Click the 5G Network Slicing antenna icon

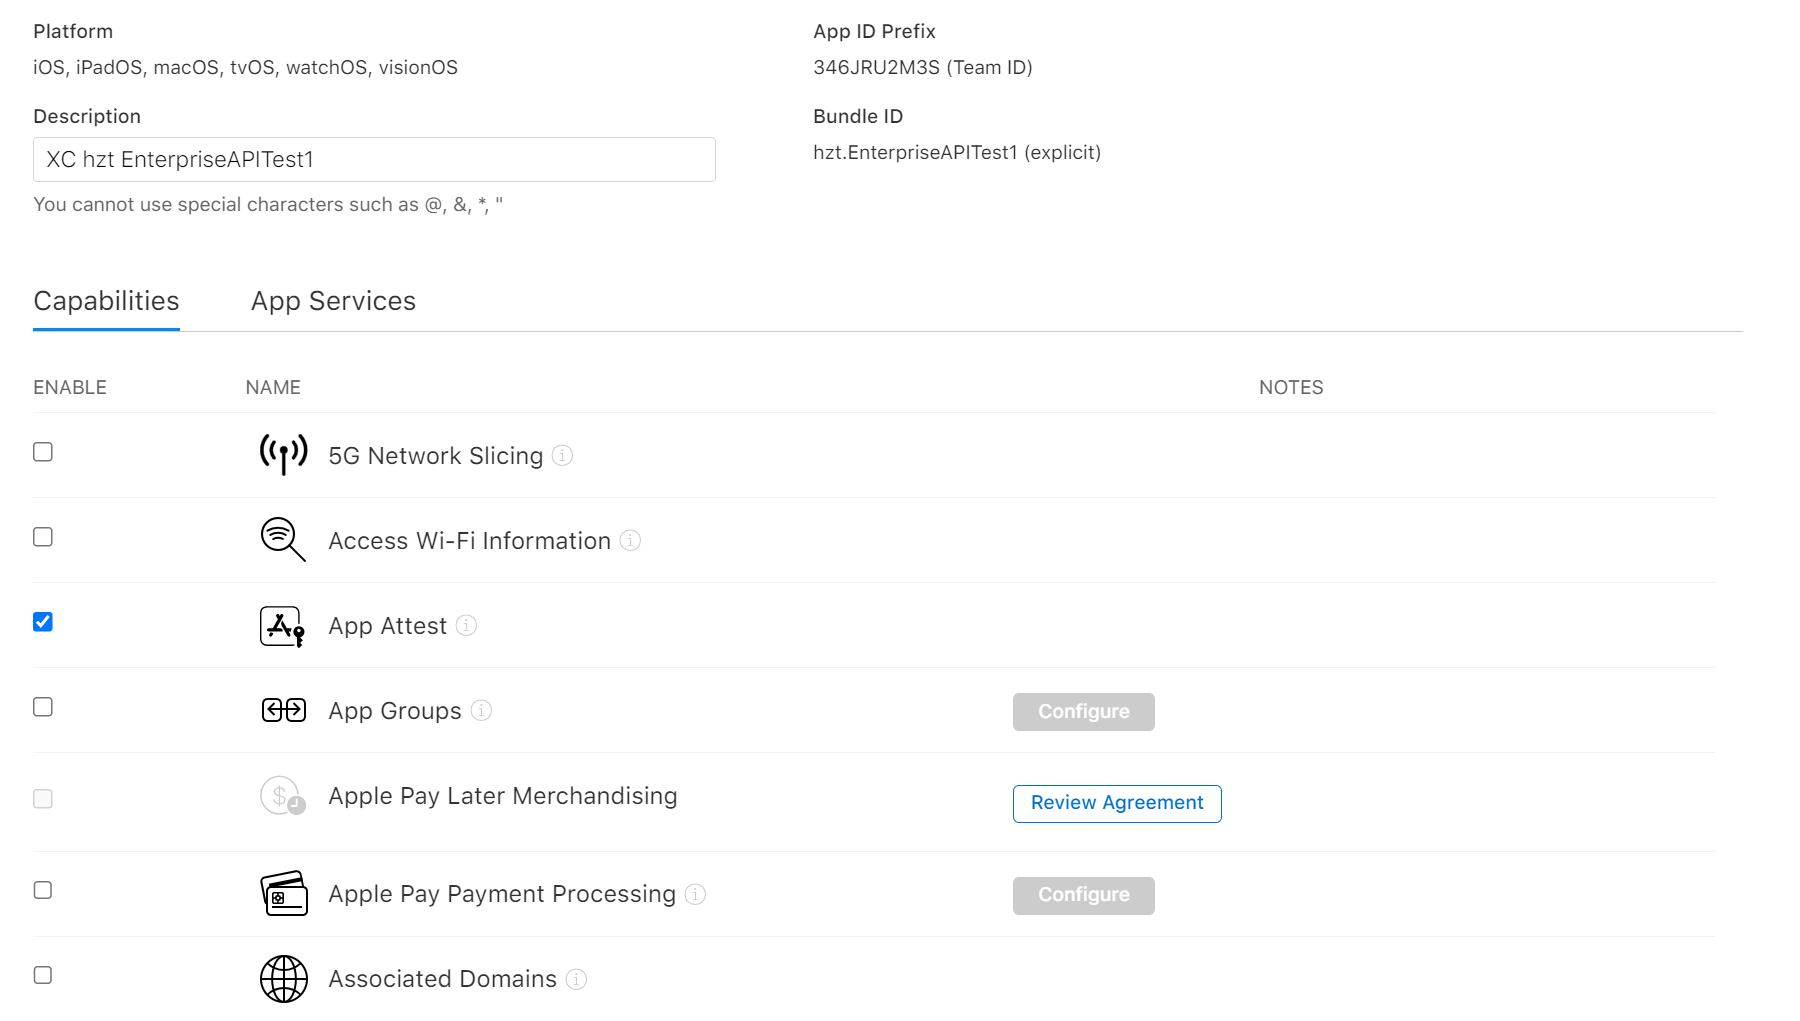pyautogui.click(x=284, y=455)
